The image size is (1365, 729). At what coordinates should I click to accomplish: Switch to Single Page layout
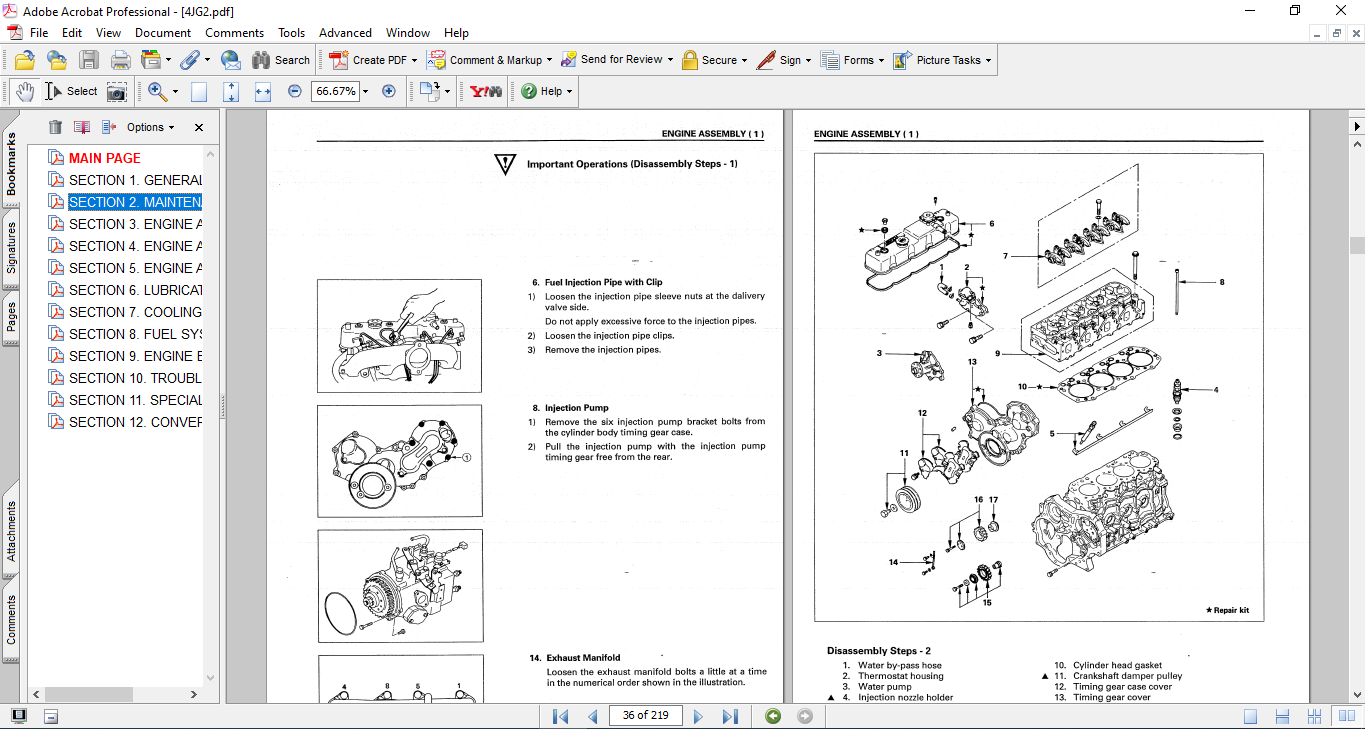pyautogui.click(x=1250, y=716)
